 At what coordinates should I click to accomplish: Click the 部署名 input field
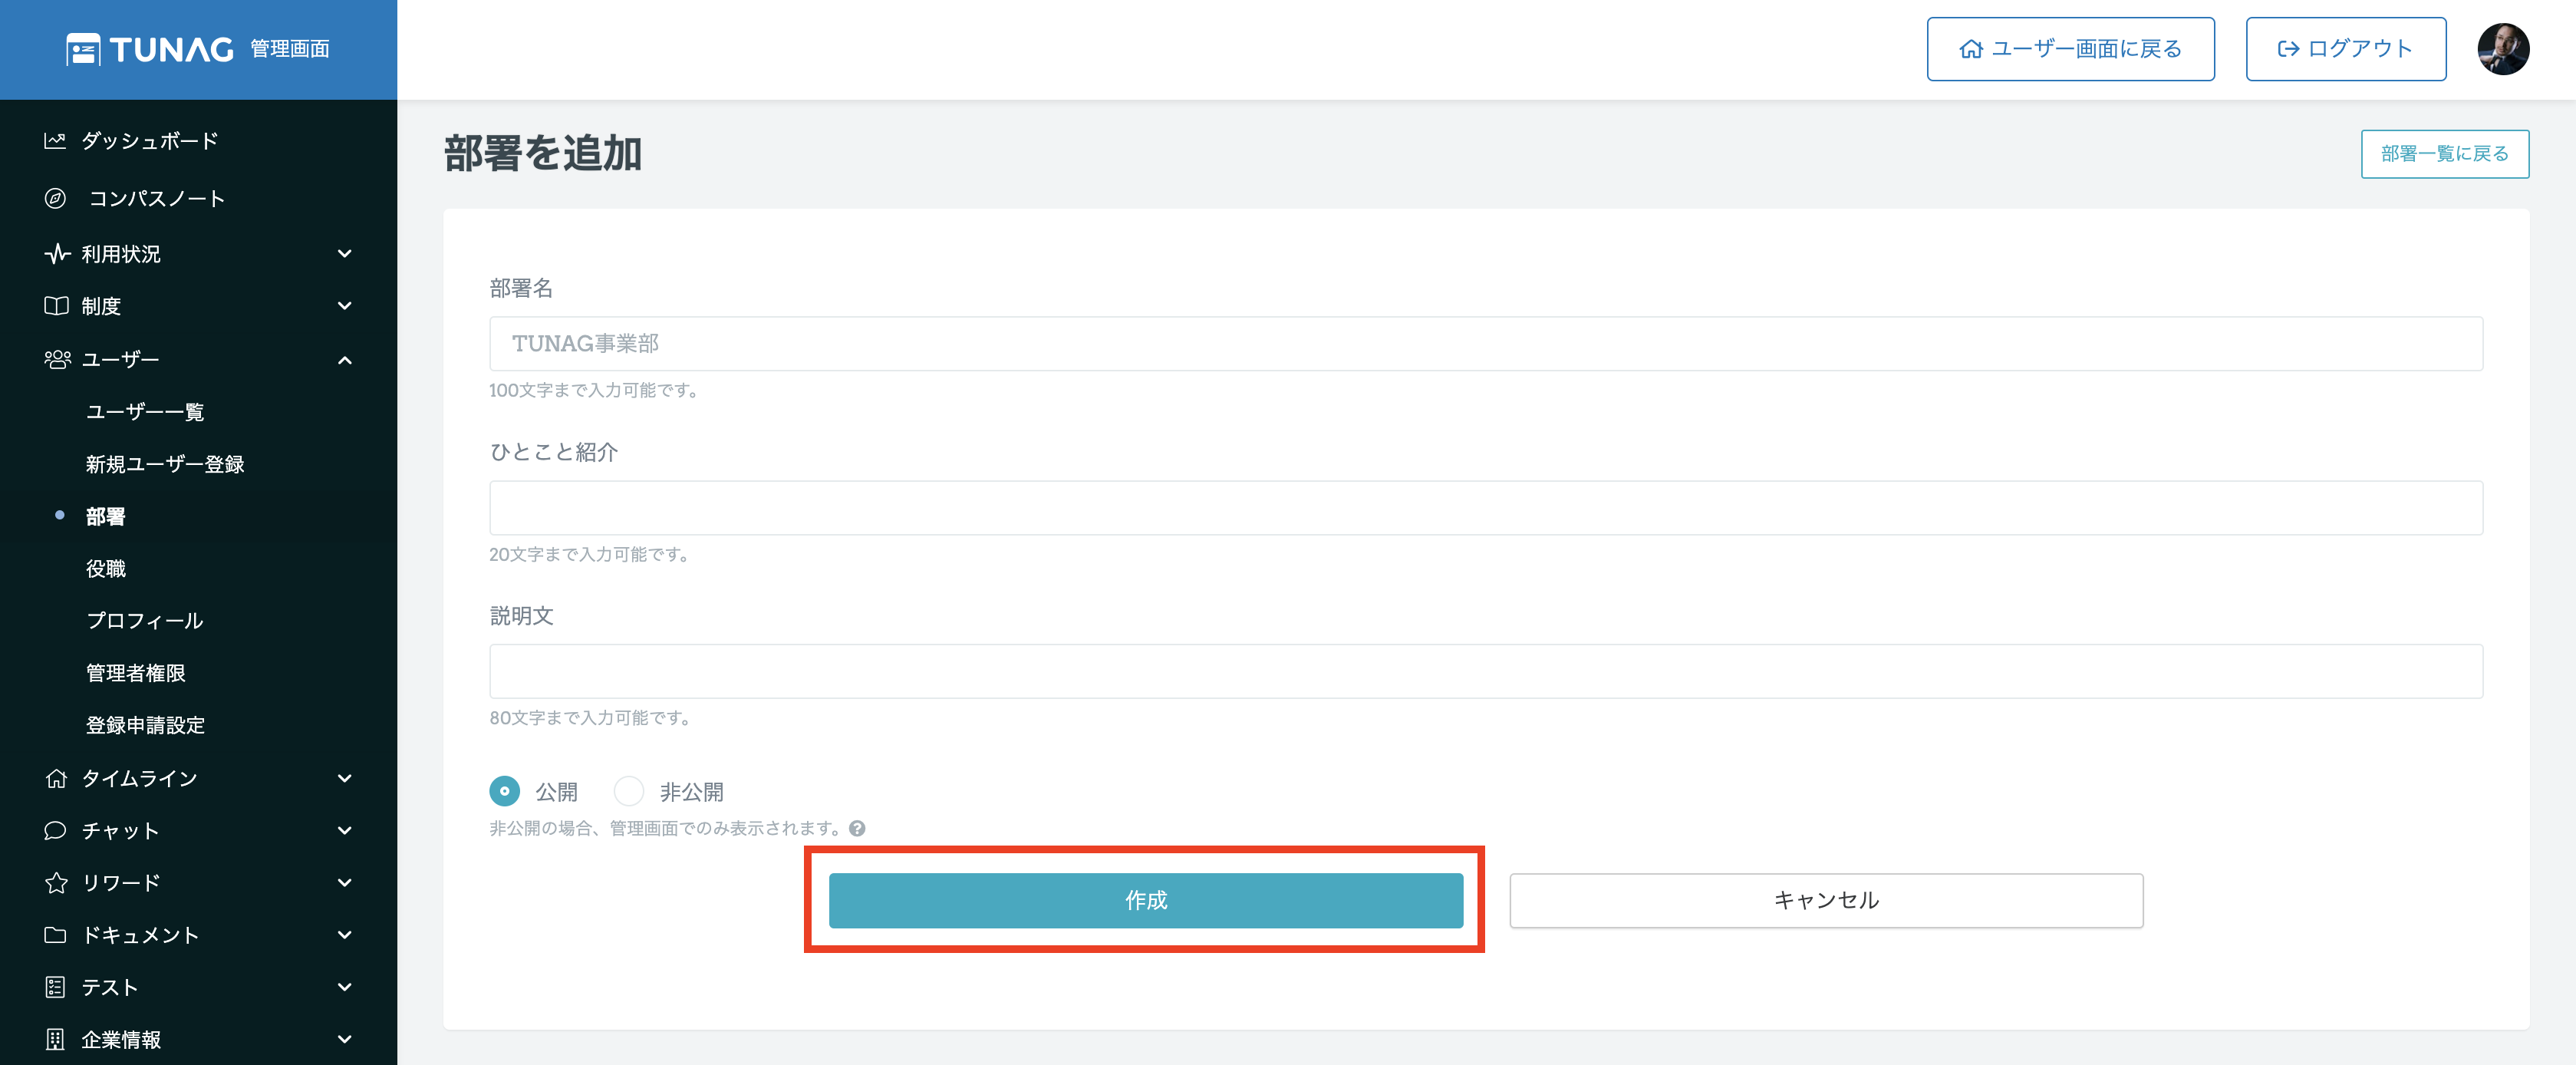pos(1485,344)
